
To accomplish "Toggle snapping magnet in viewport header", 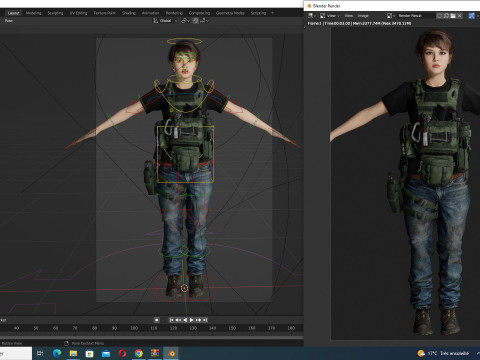I will [x=195, y=21].
